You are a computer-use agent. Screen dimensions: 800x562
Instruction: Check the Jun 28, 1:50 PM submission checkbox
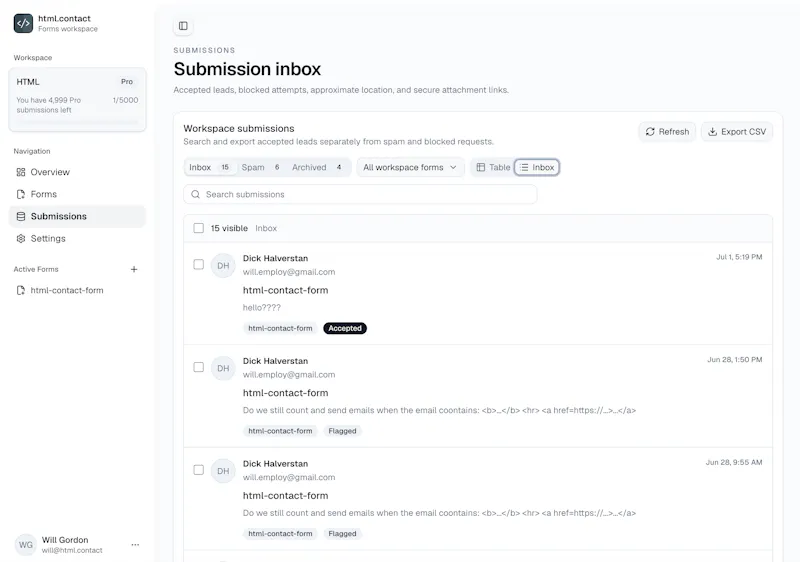(x=198, y=367)
